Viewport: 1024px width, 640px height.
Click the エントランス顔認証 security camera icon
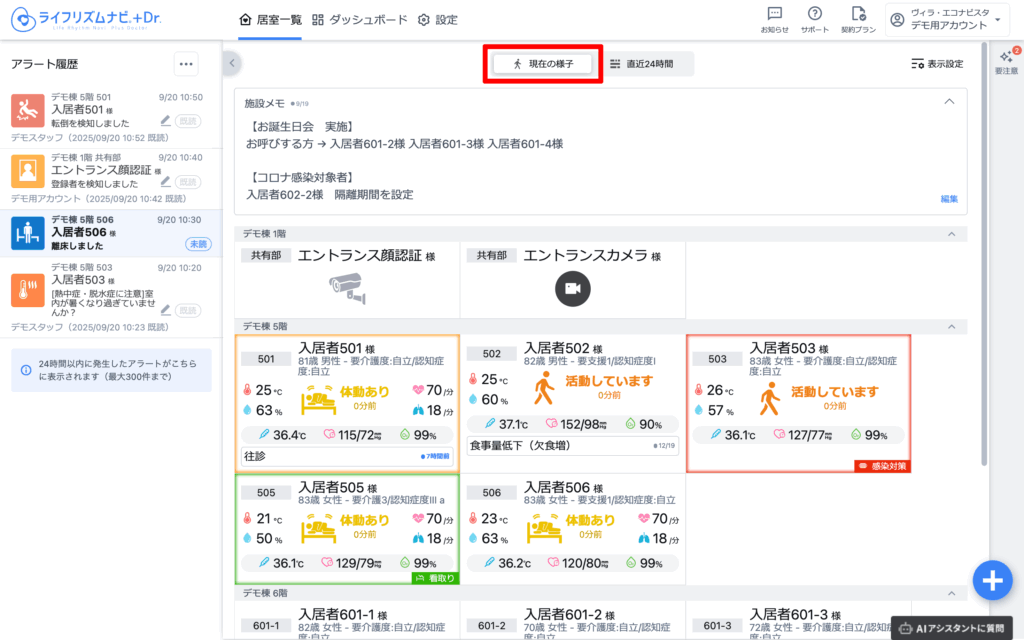click(x=347, y=288)
